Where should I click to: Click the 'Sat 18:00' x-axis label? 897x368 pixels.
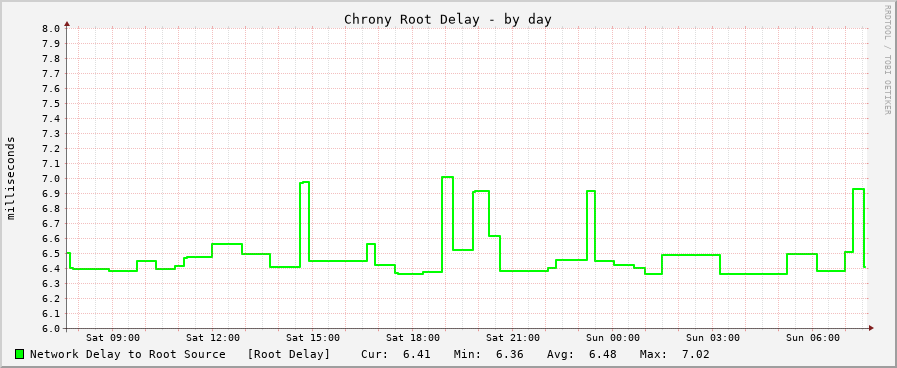click(413, 338)
